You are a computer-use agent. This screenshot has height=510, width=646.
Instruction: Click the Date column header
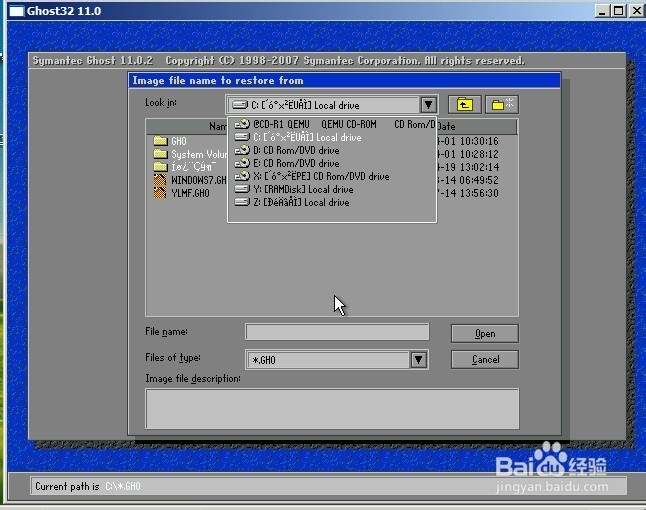pos(477,126)
